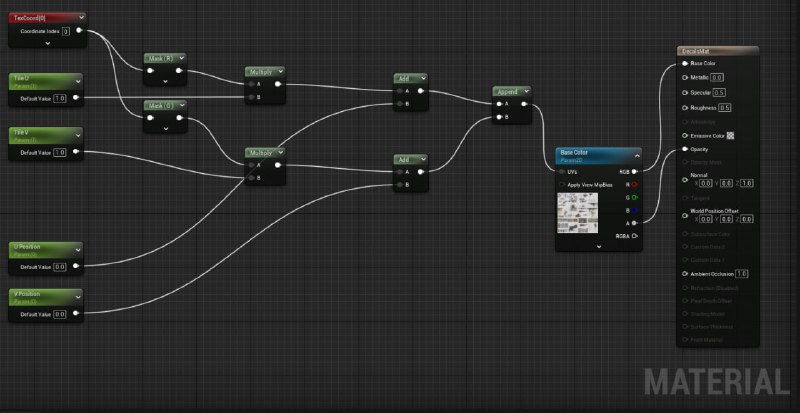Open the Tile U parameter dropdown arrow
This screenshot has height=413, width=800.
point(78,81)
